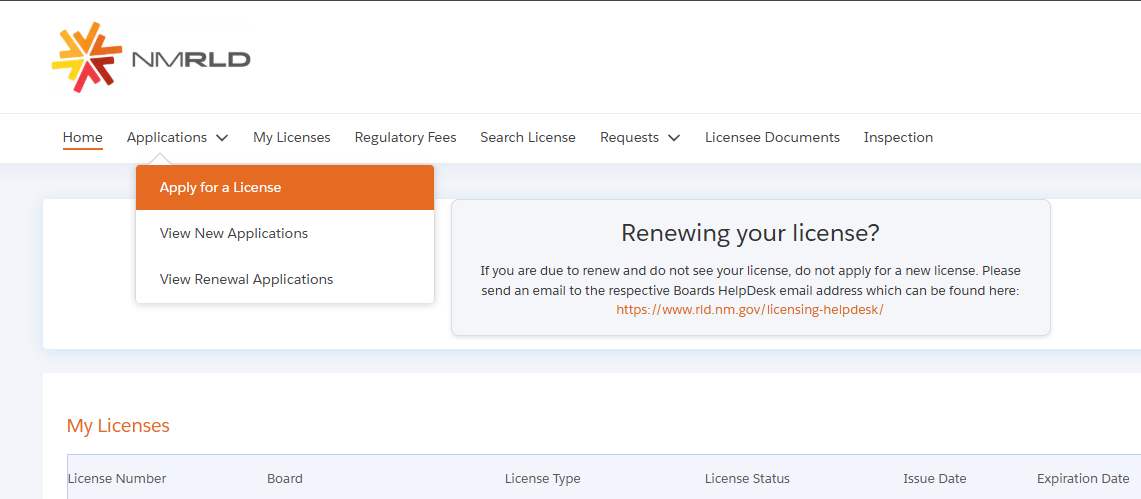The width and height of the screenshot is (1141, 499).
Task: Navigate to Regulatory Fees
Action: pos(405,138)
